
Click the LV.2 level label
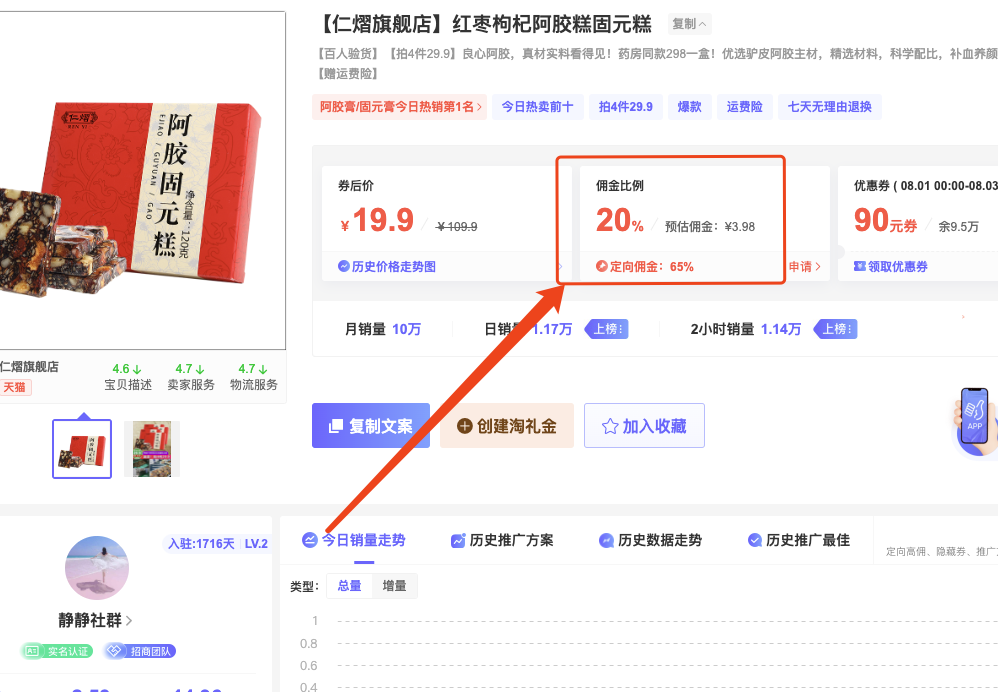click(257, 544)
